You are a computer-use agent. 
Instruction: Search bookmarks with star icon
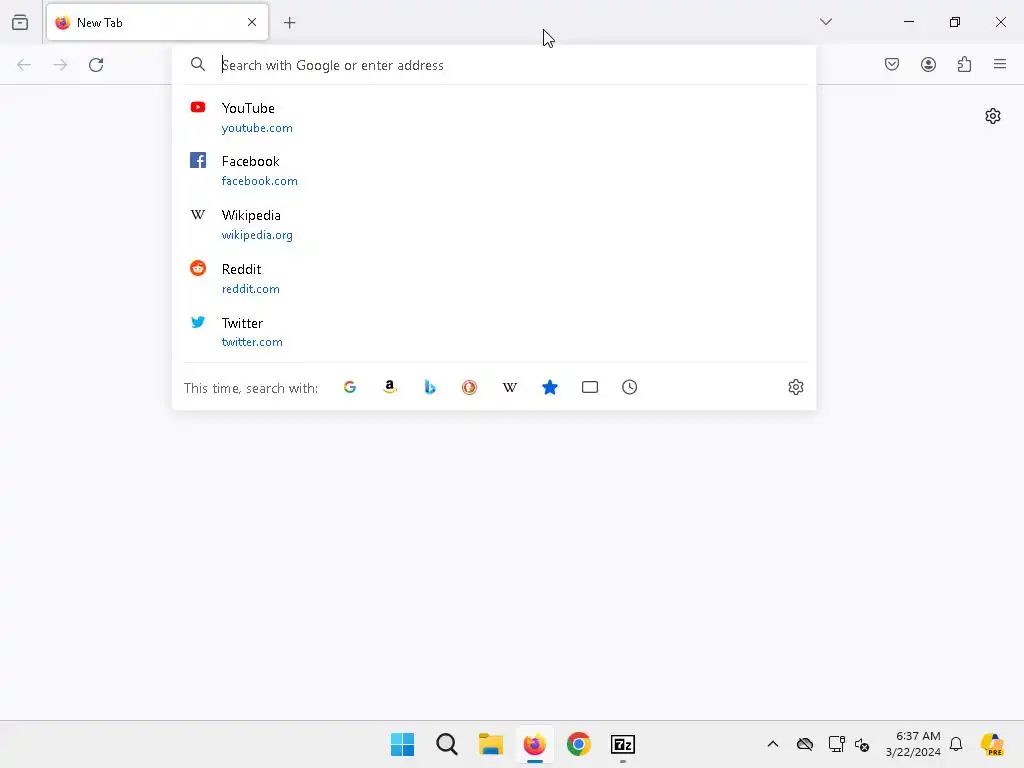point(550,387)
